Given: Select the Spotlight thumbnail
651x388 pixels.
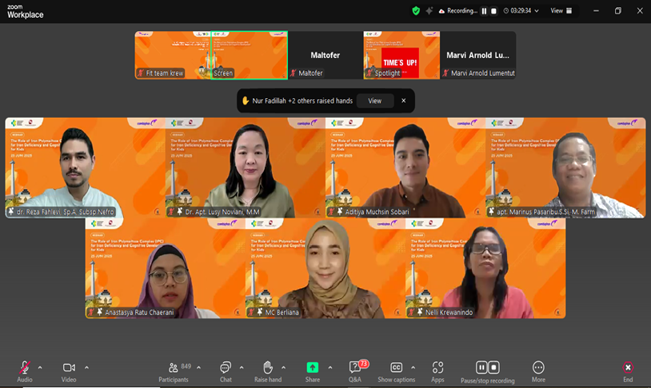Looking at the screenshot, I should (x=401, y=55).
